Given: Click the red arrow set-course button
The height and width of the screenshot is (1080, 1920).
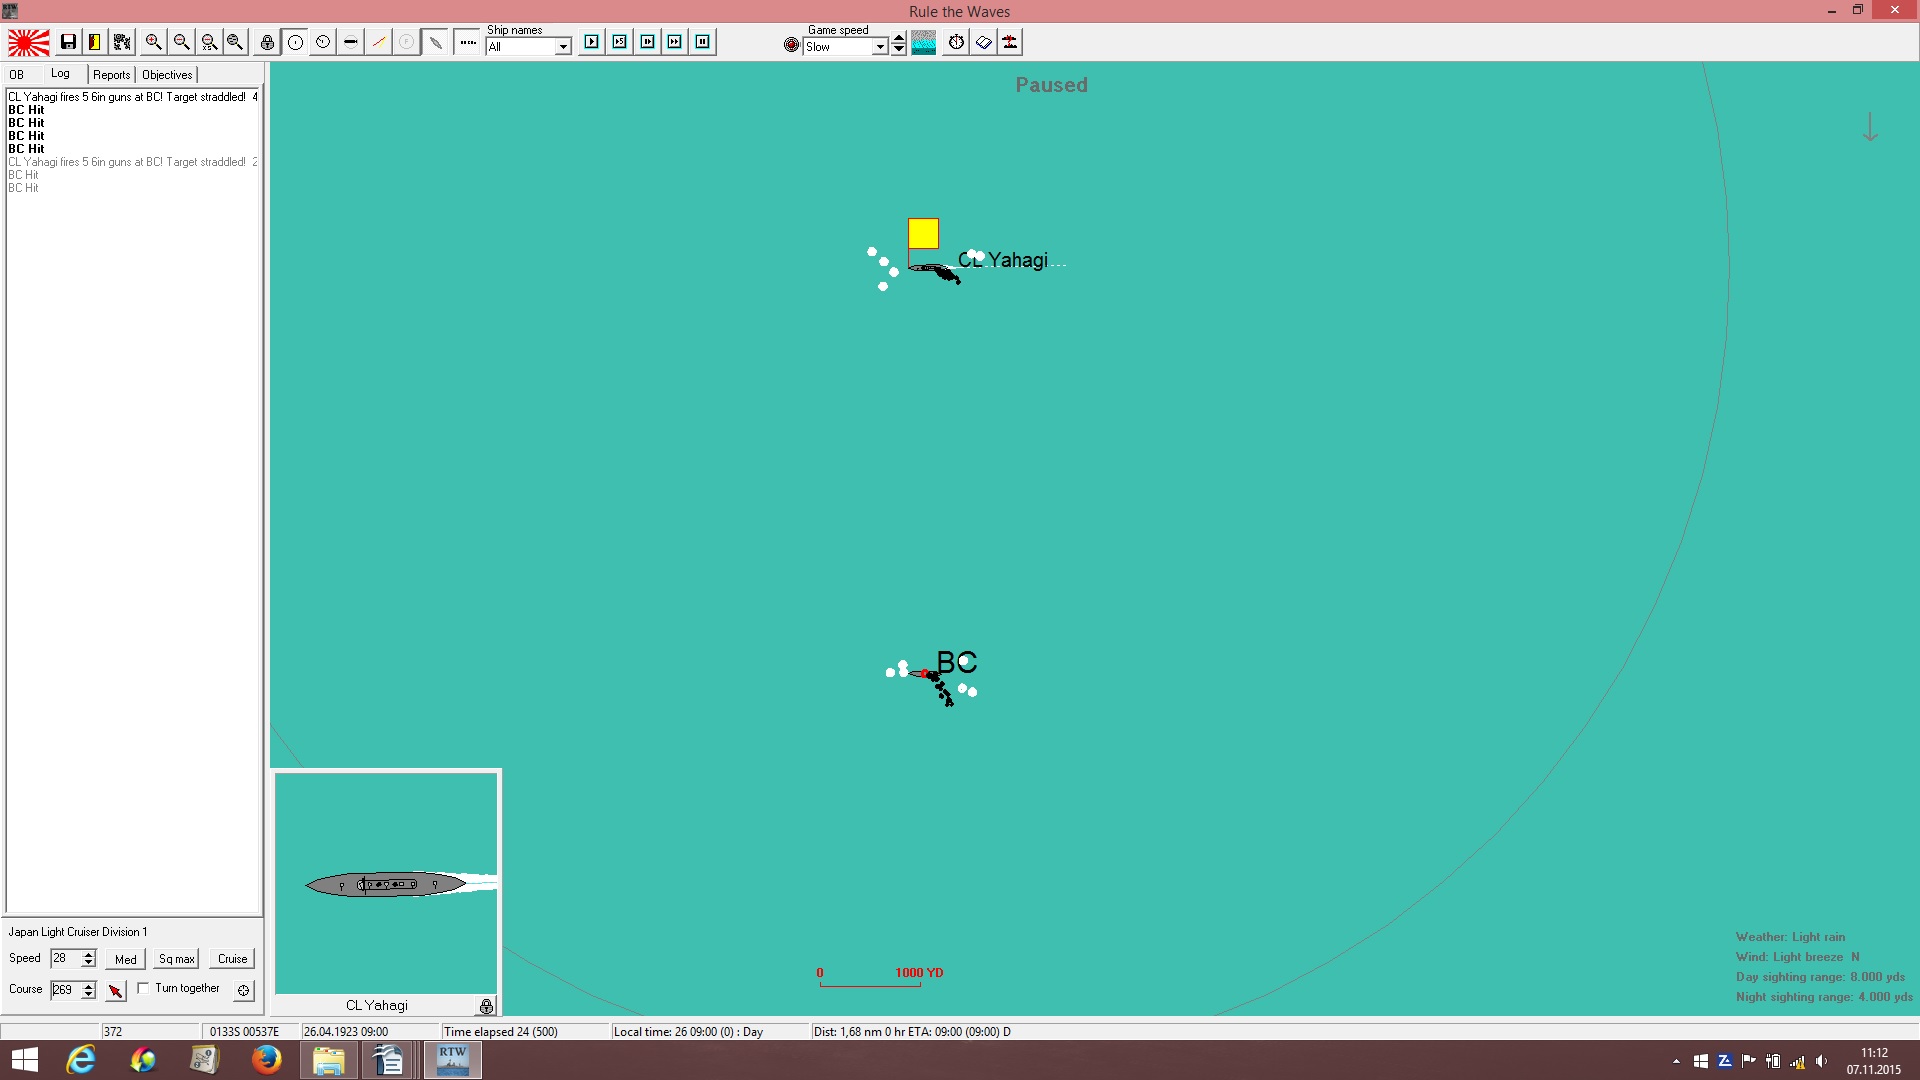Looking at the screenshot, I should 116,990.
